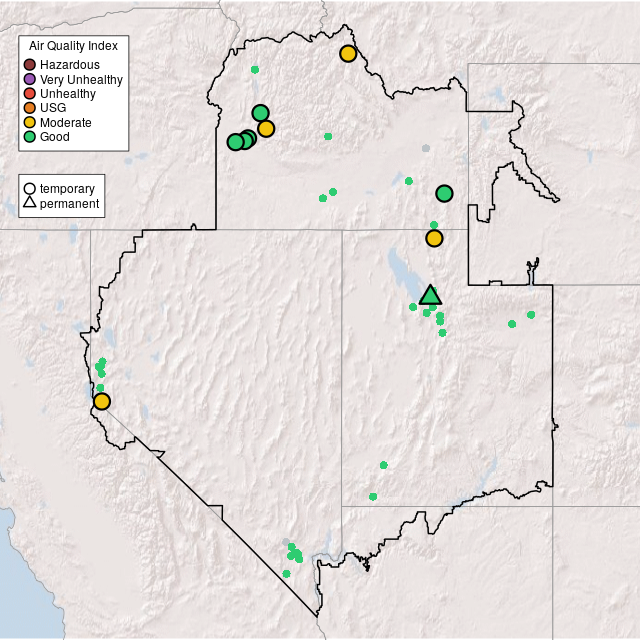Click the yellow Moderate circle just above the triangle marker
Viewport: 640px width, 640px height.
coord(434,238)
